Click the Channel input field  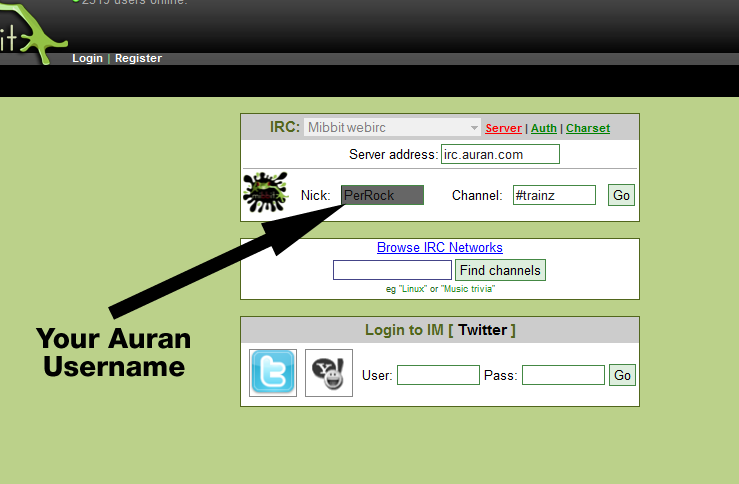pyautogui.click(x=554, y=195)
